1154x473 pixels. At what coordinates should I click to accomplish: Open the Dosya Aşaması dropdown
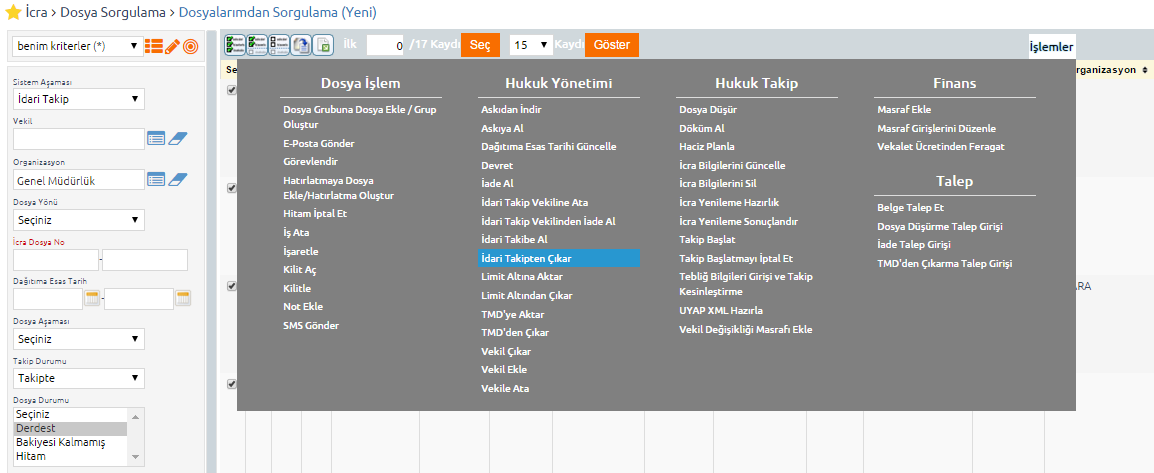[x=79, y=339]
